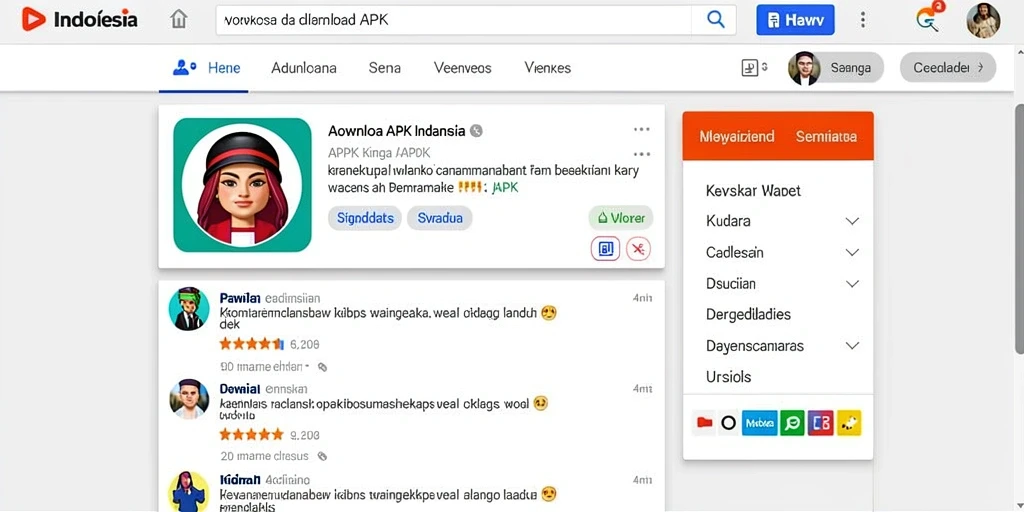The width and height of the screenshot is (1024, 512).
Task: Click Dewaial reviewer avatar
Action: pyautogui.click(x=189, y=398)
